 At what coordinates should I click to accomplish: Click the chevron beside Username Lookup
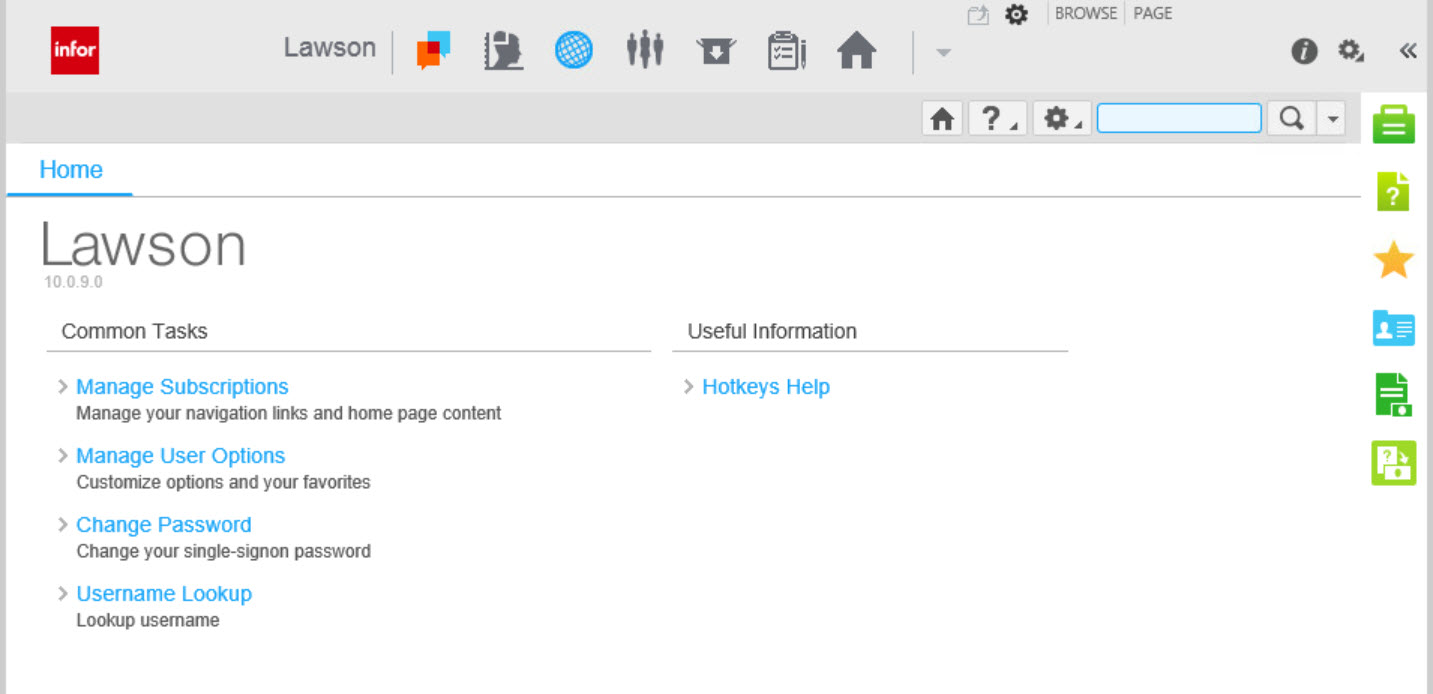(63, 593)
